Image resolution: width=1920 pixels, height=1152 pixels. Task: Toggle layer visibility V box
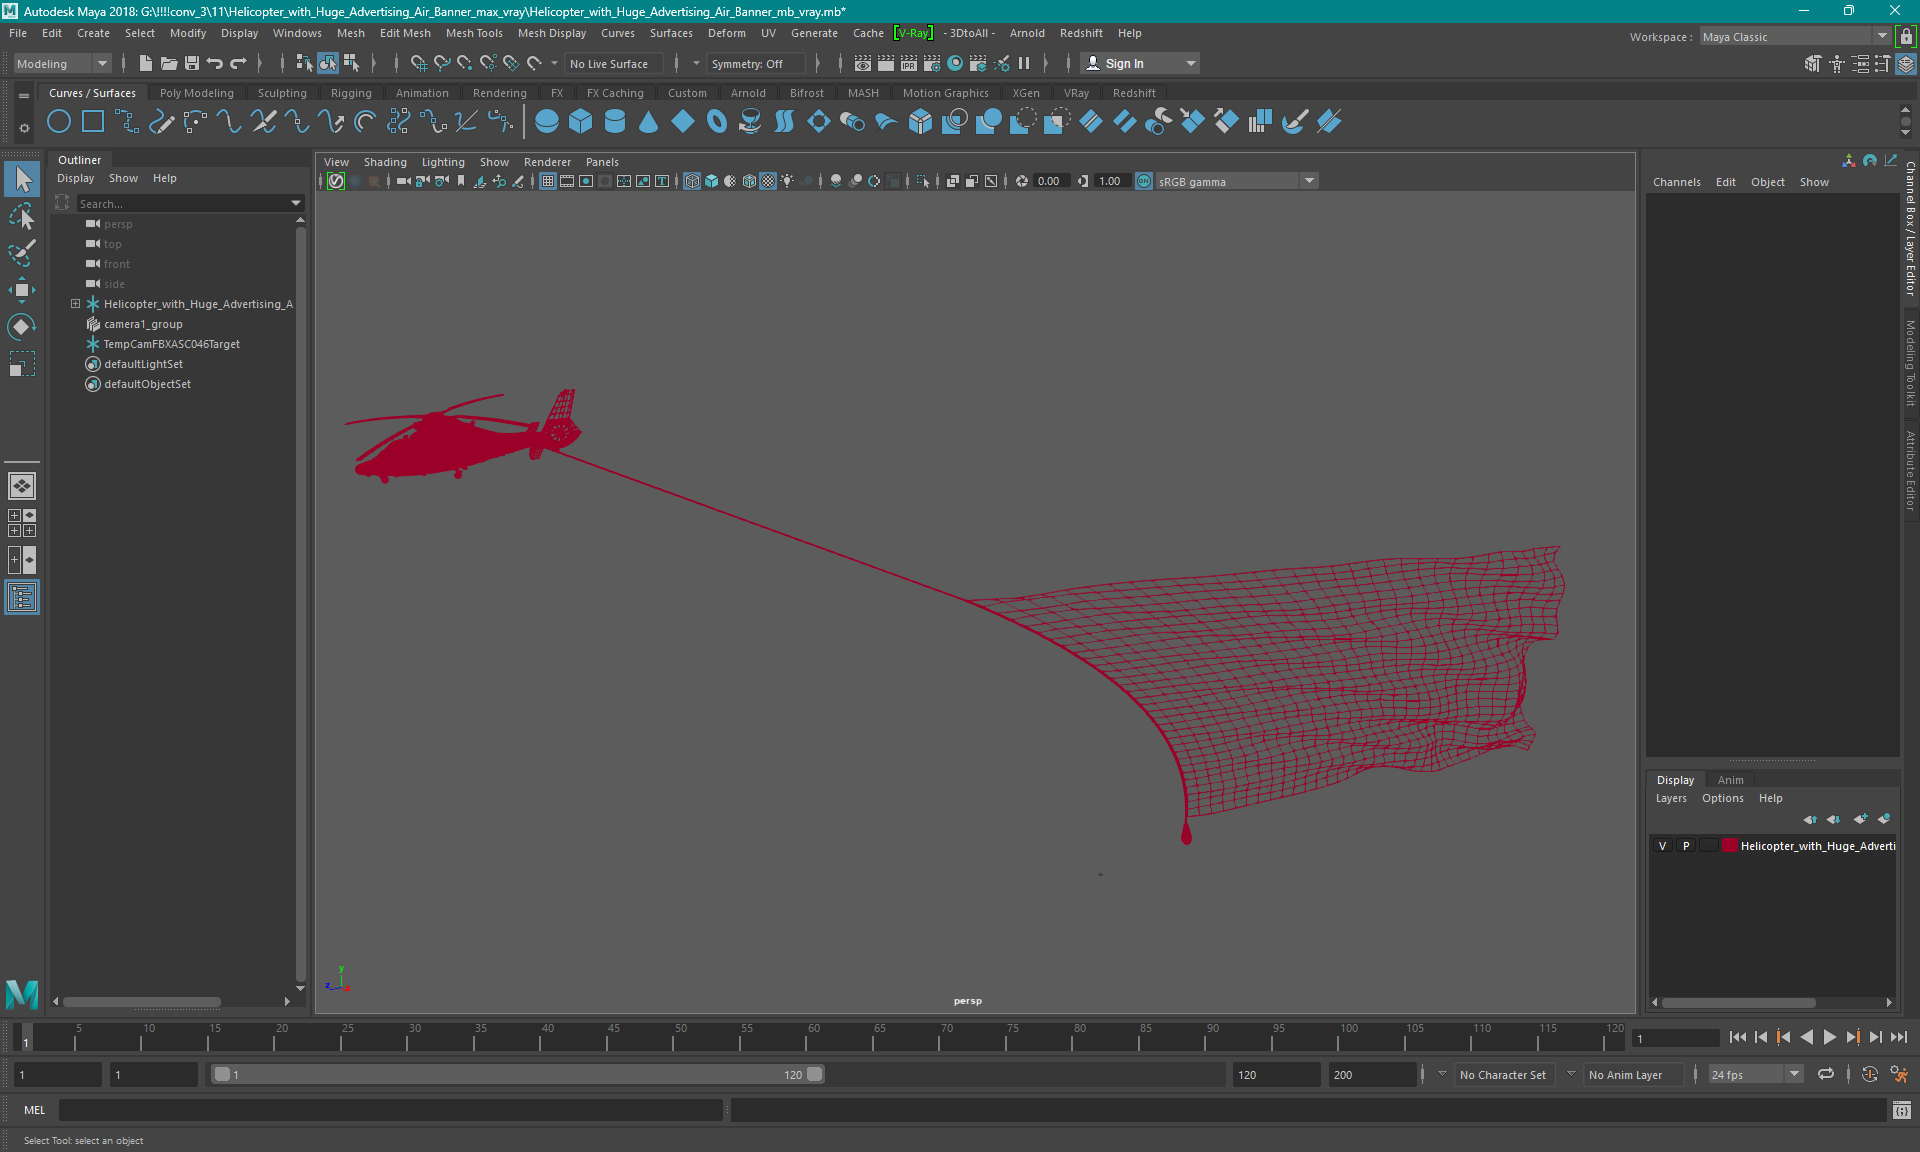(1663, 846)
